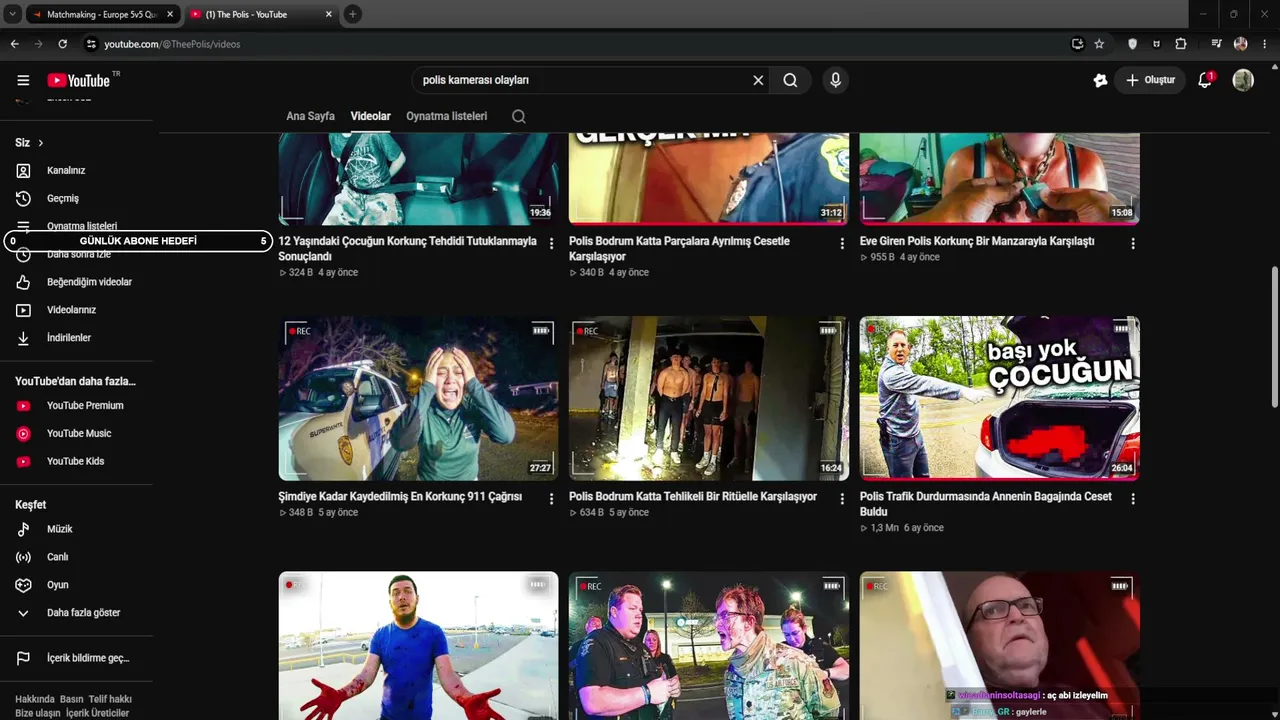The image size is (1280, 720).
Task: Open title Eve Giren Polis Korkunç Bir Manzarayla Karşılaştı
Action: tap(977, 241)
